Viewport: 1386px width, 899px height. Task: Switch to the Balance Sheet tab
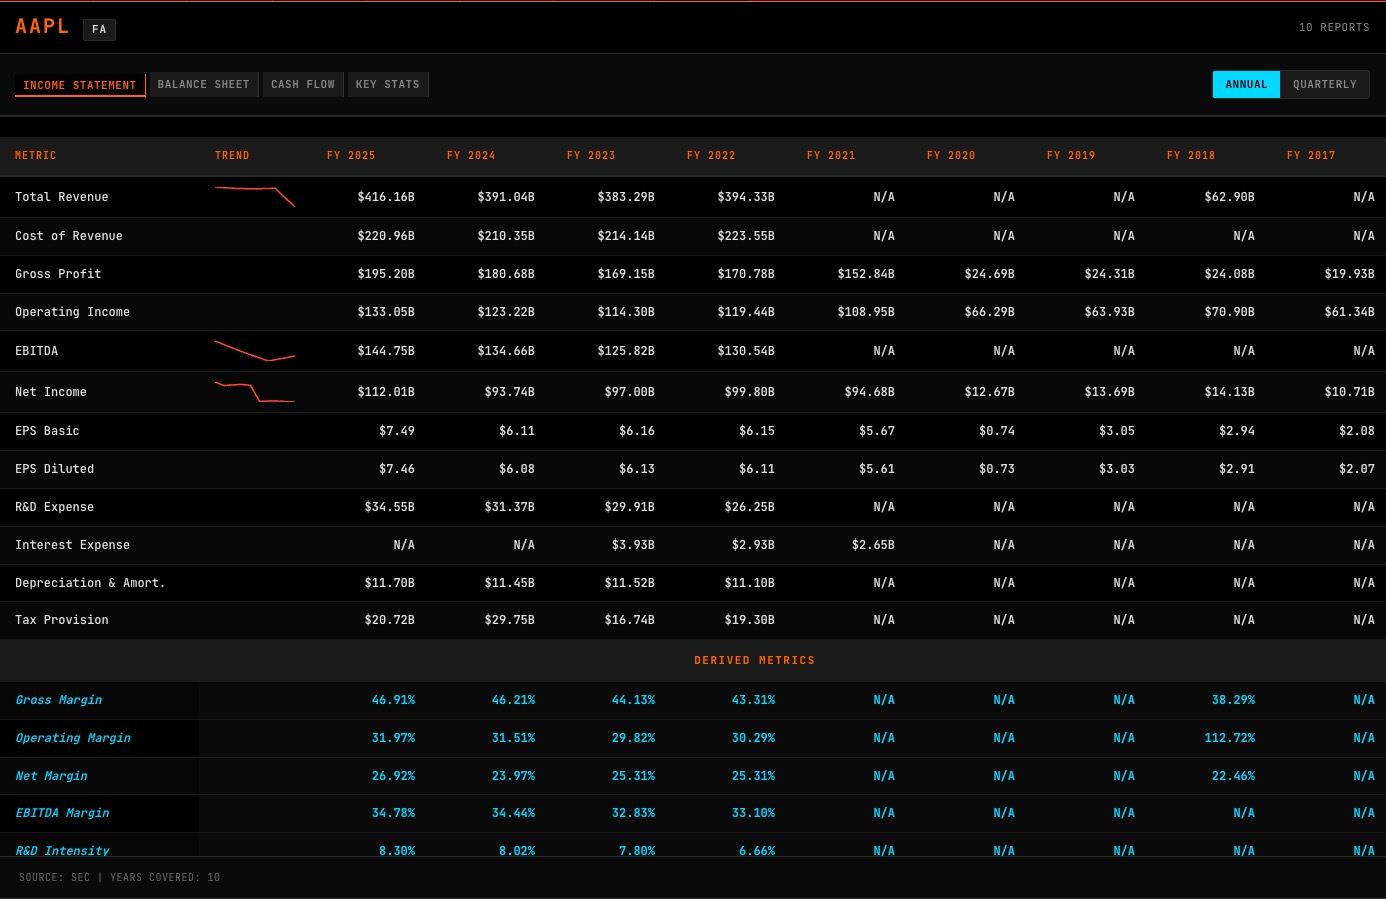204,85
